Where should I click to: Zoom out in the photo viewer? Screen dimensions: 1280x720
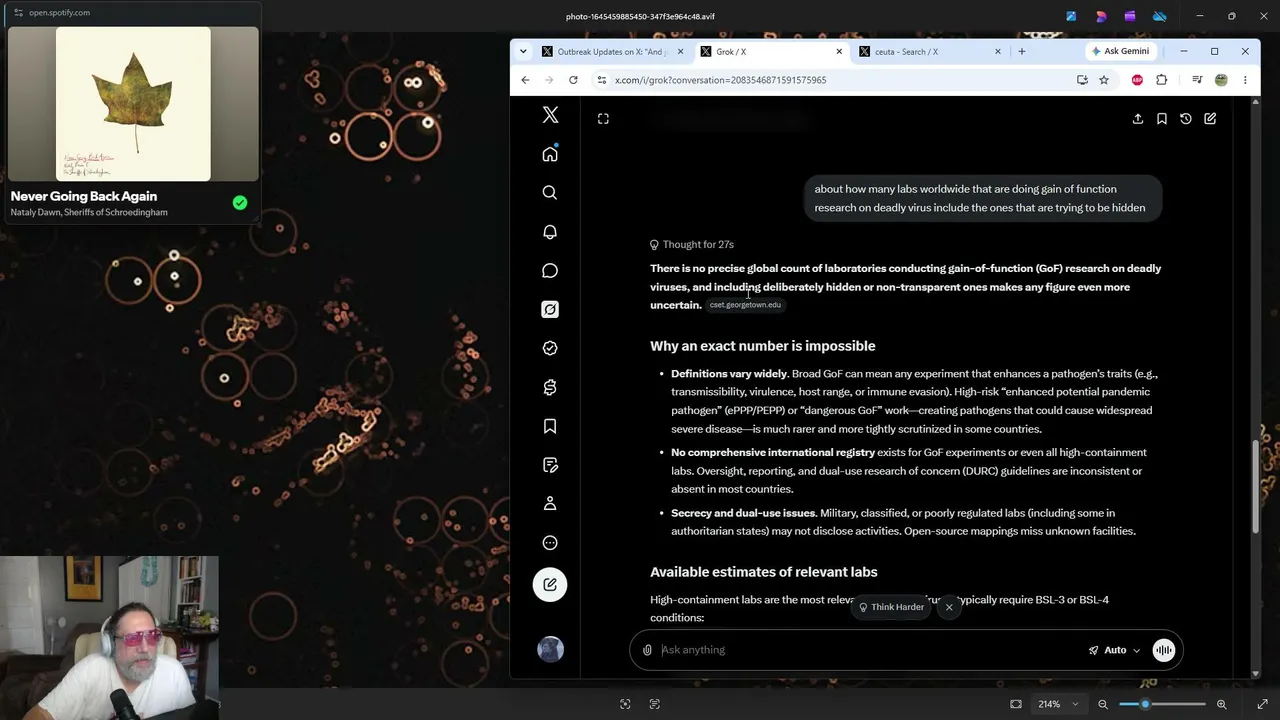tap(1103, 704)
